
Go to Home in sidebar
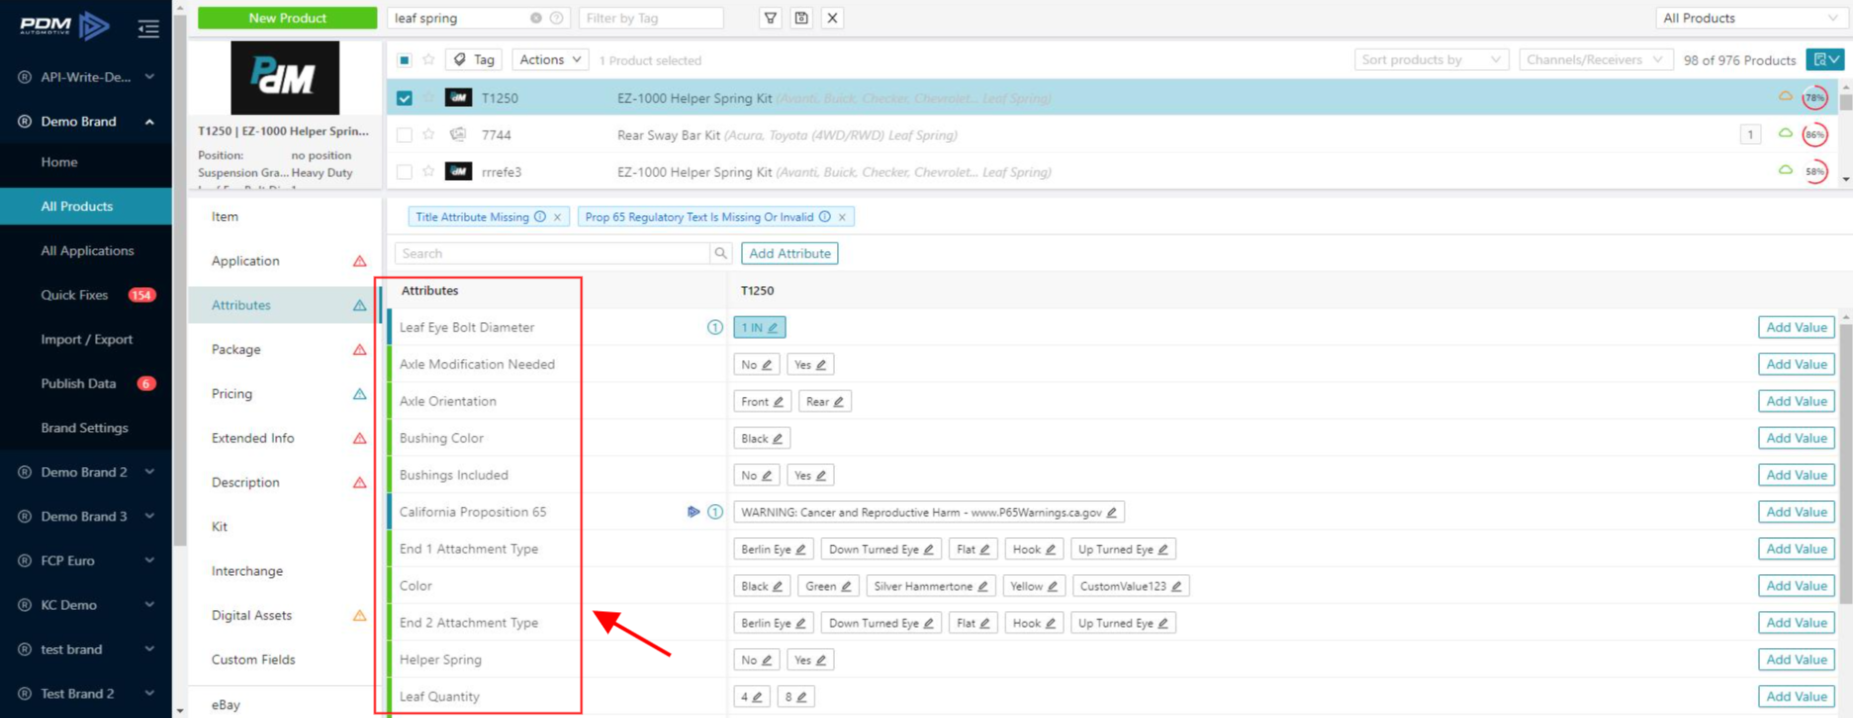tap(59, 162)
